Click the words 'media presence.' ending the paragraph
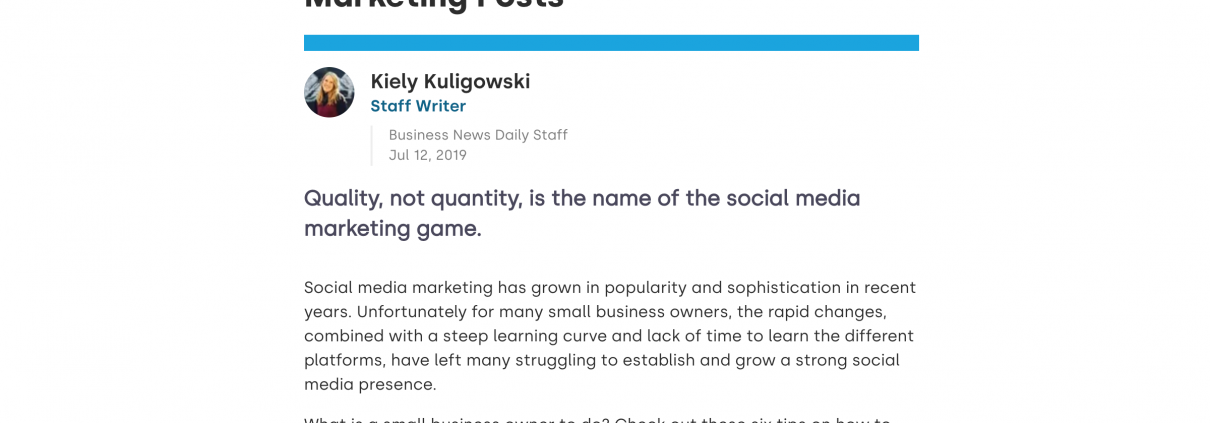Screen dimensions: 1210x423 (370, 385)
